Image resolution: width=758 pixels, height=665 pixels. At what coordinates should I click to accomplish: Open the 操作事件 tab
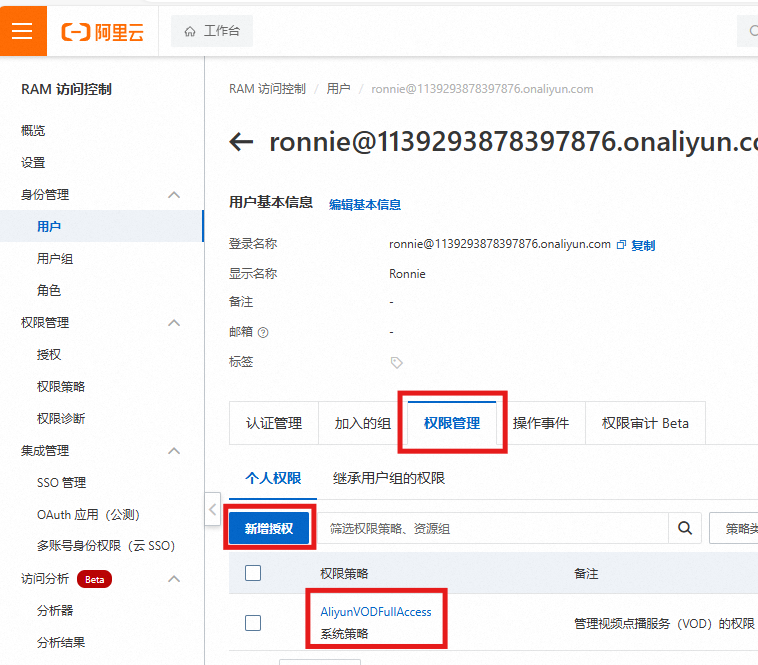pos(541,423)
